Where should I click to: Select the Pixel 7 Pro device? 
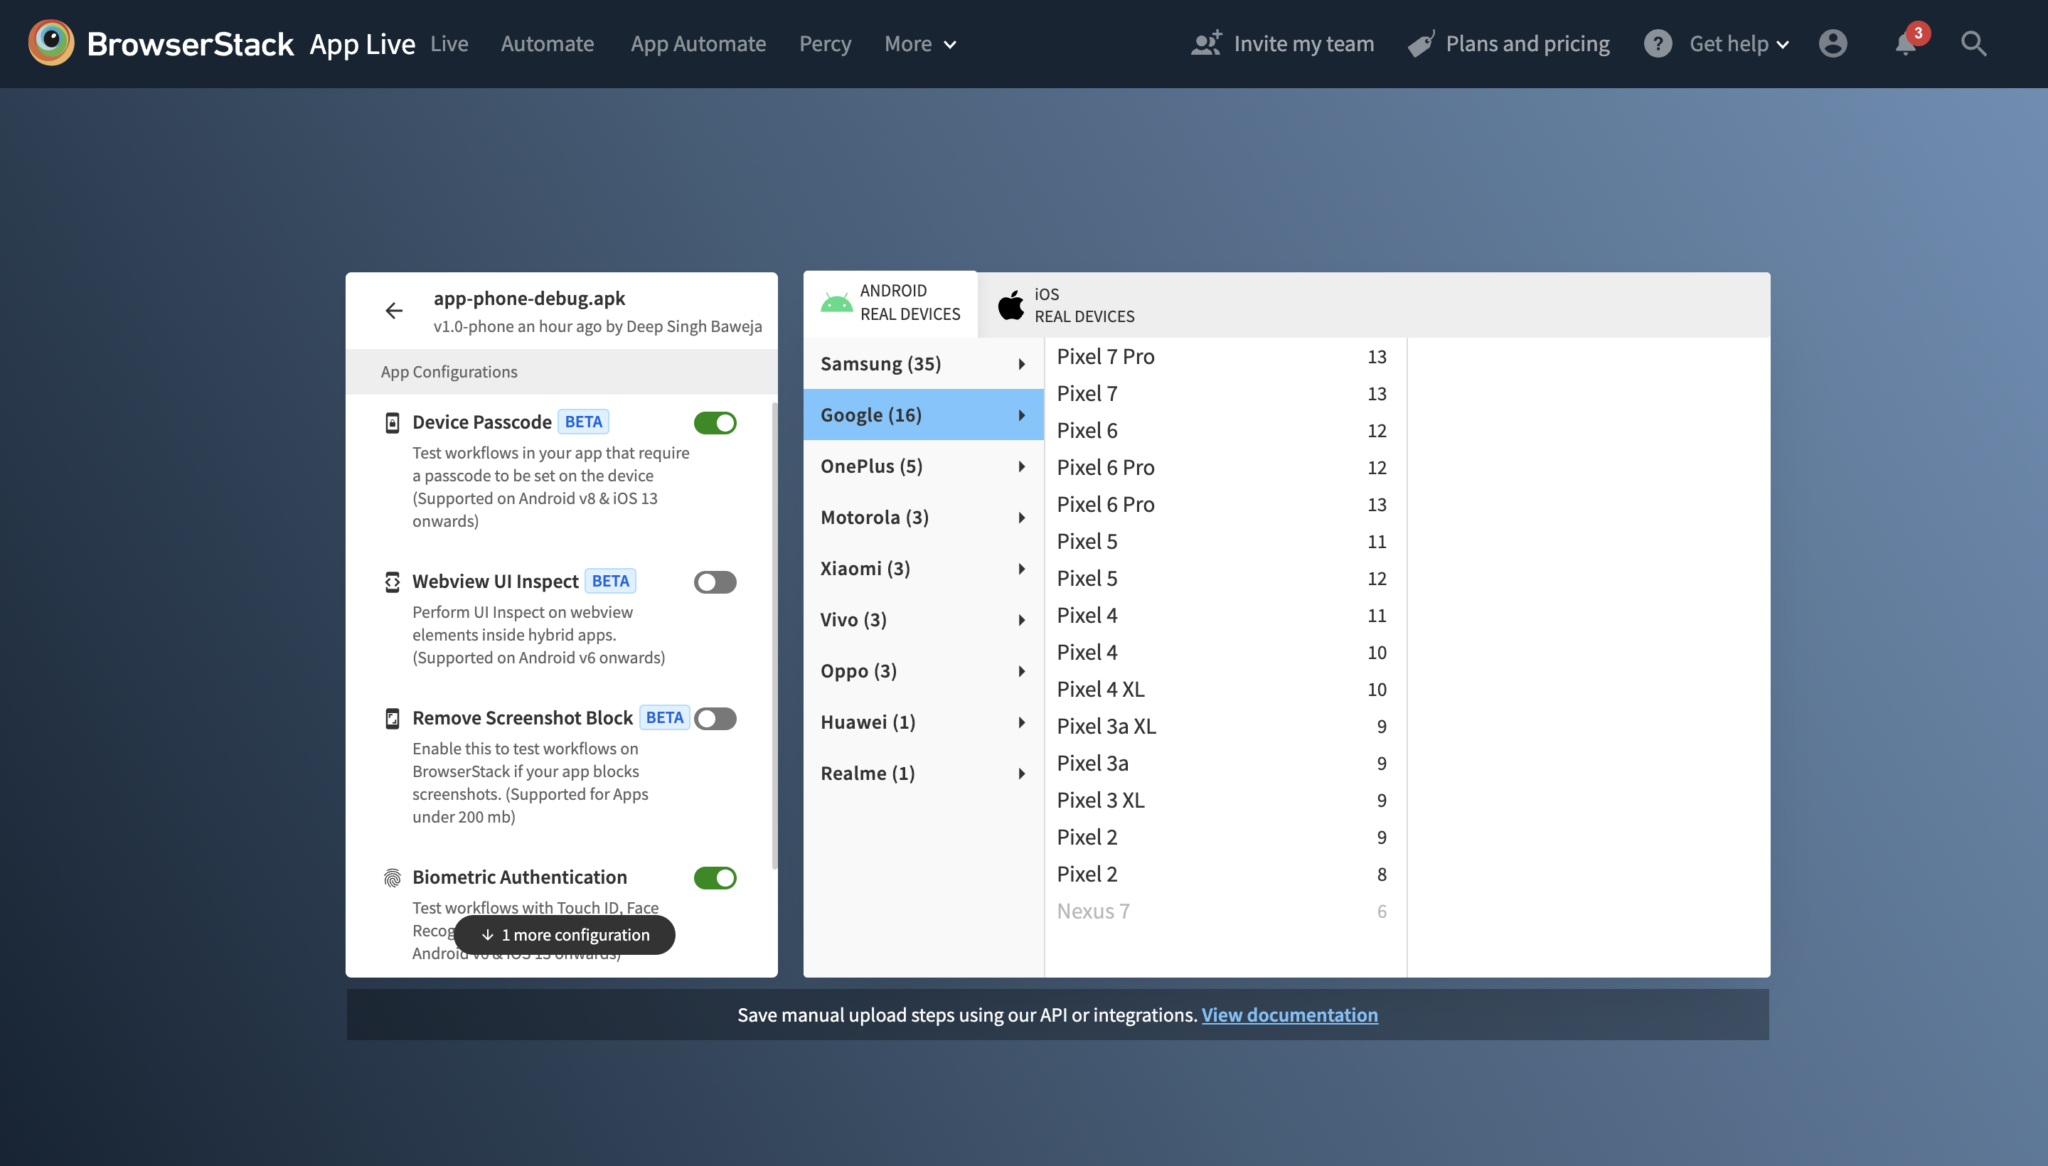pyautogui.click(x=1105, y=356)
